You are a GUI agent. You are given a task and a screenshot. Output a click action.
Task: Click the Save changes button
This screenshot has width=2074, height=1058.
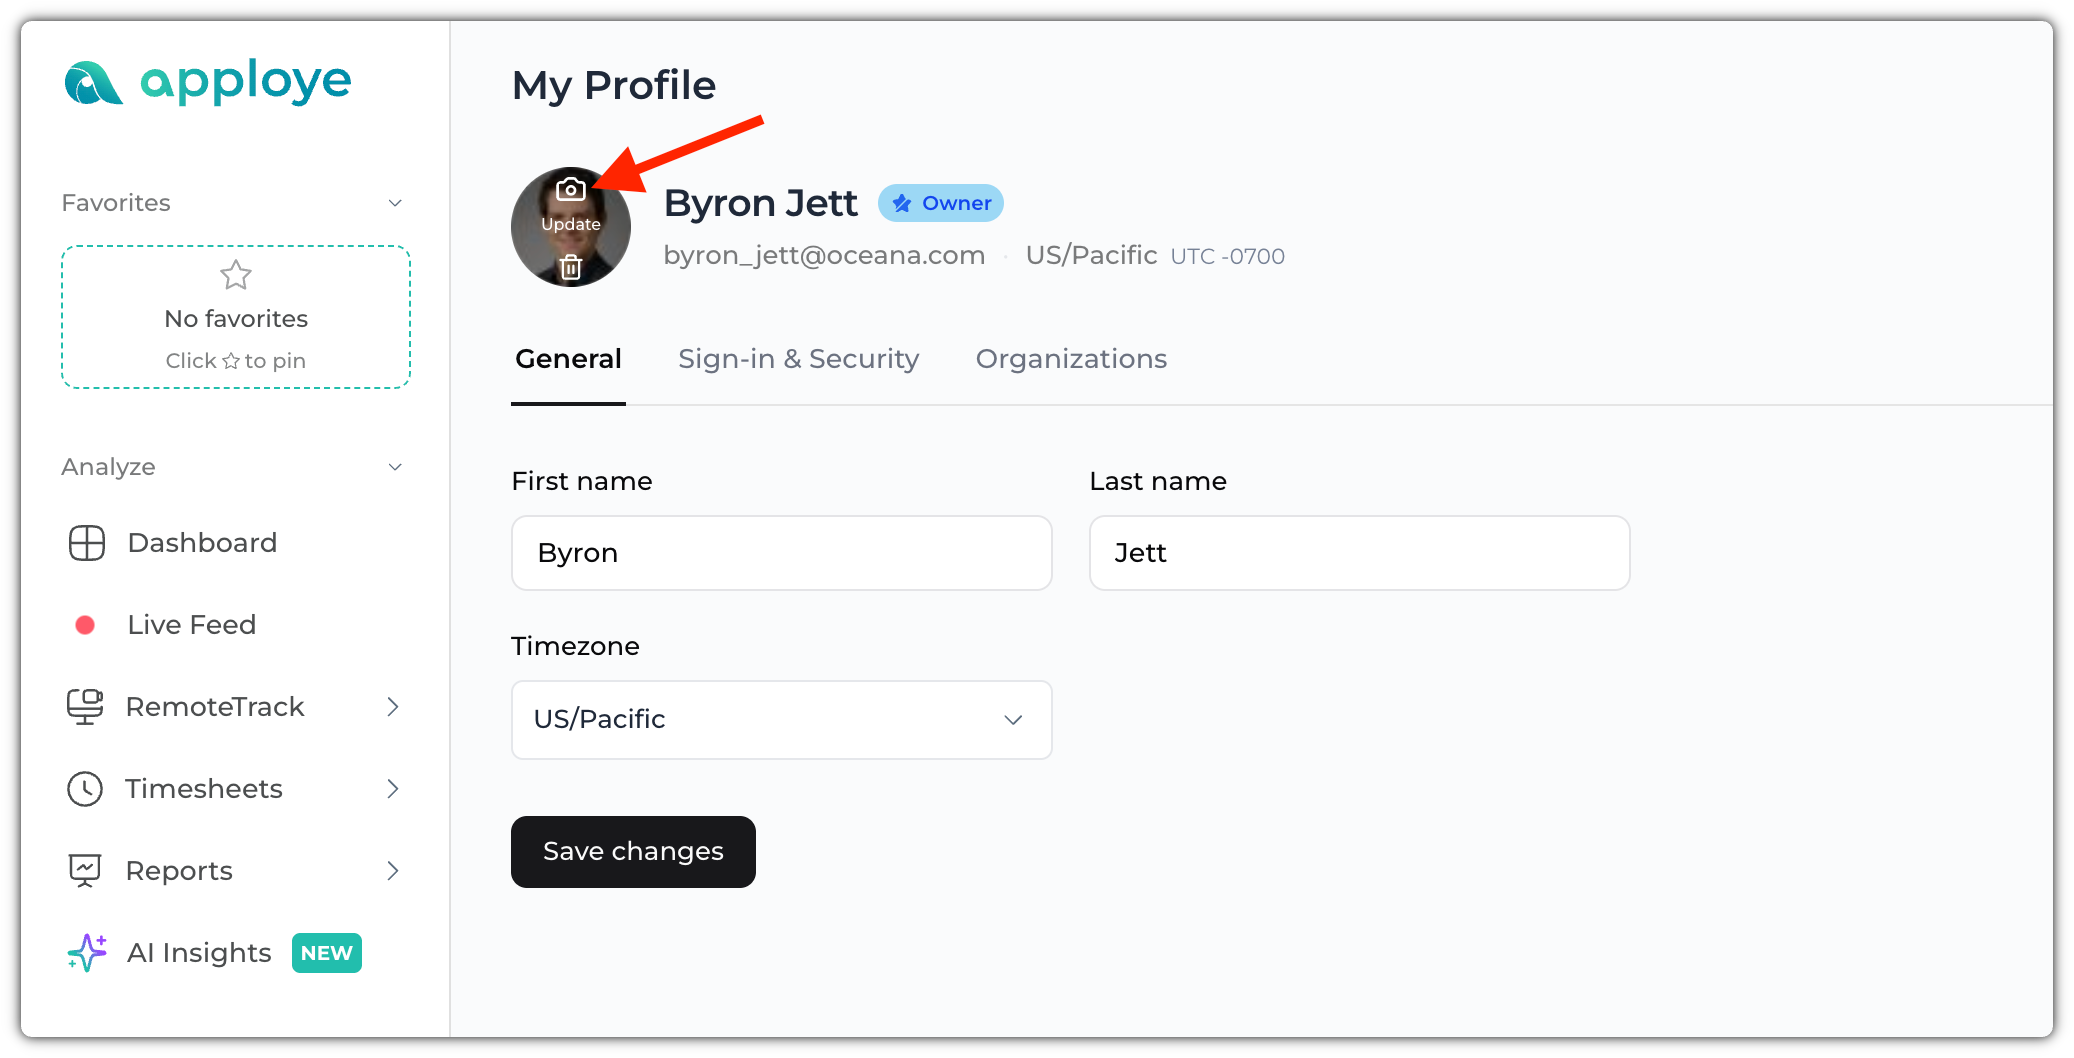coord(633,852)
